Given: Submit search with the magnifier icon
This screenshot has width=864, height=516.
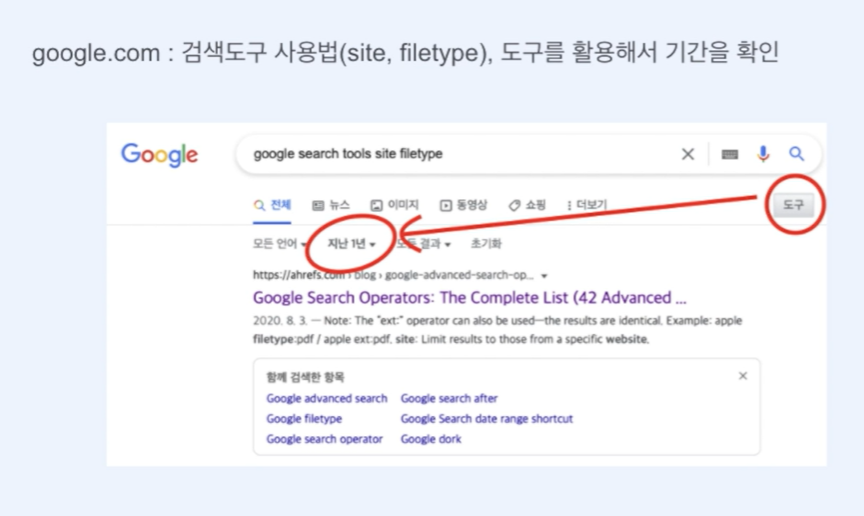Looking at the screenshot, I should pyautogui.click(x=796, y=154).
